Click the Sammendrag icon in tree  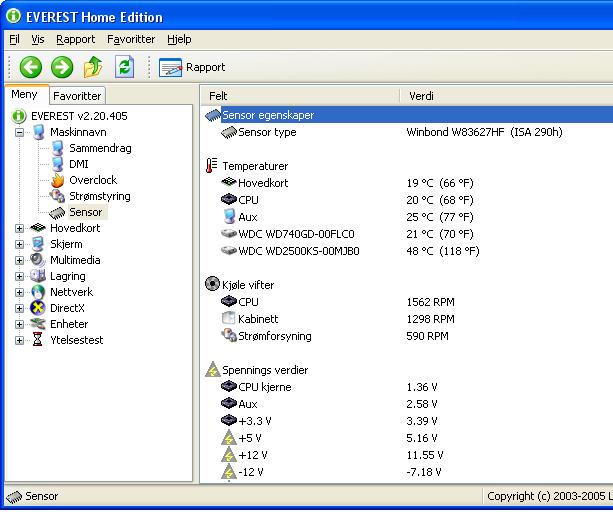[57, 148]
